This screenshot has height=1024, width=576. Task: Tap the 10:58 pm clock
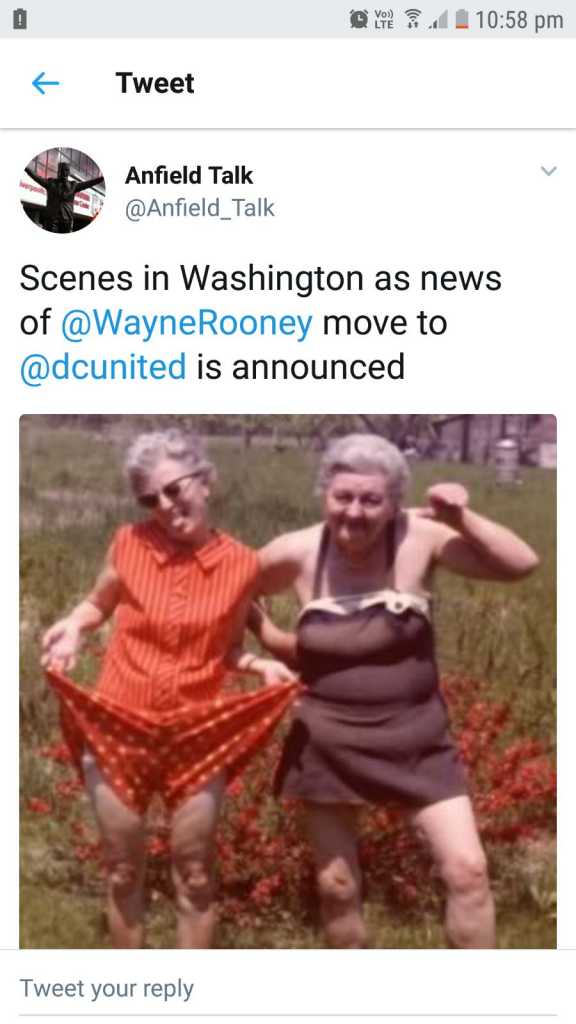coord(519,20)
